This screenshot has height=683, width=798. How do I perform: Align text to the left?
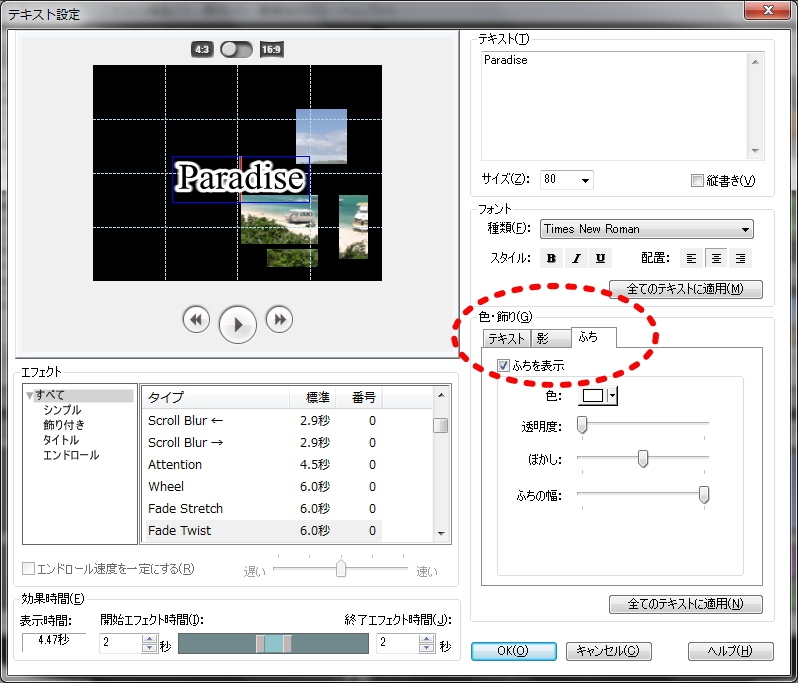(x=690, y=258)
